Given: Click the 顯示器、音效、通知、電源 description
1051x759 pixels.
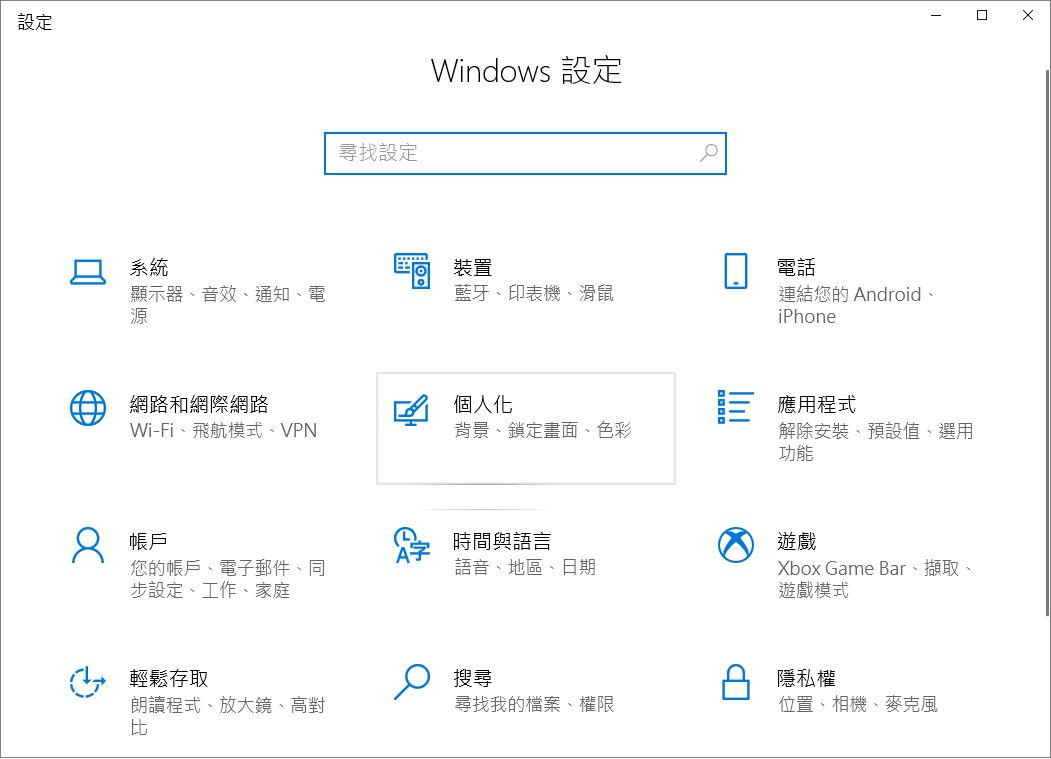Looking at the screenshot, I should tap(228, 304).
